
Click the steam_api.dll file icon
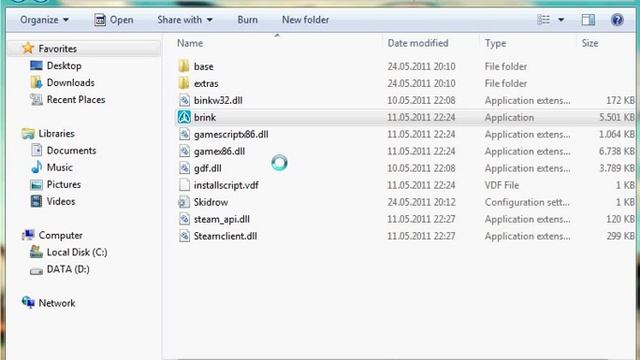[x=184, y=219]
